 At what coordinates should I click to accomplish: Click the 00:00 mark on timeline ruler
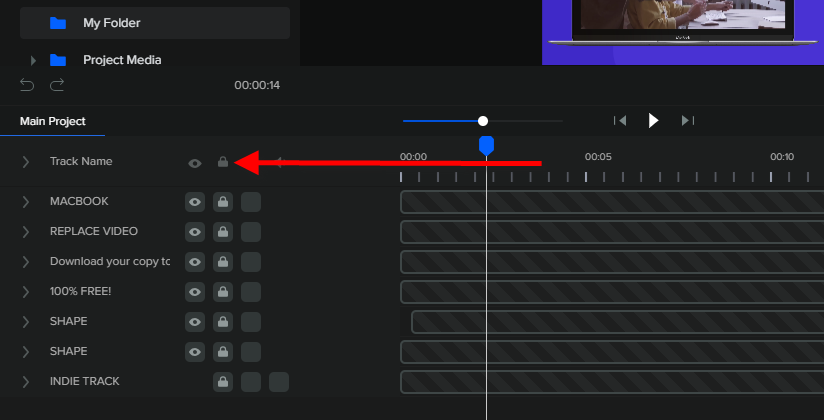click(x=413, y=157)
